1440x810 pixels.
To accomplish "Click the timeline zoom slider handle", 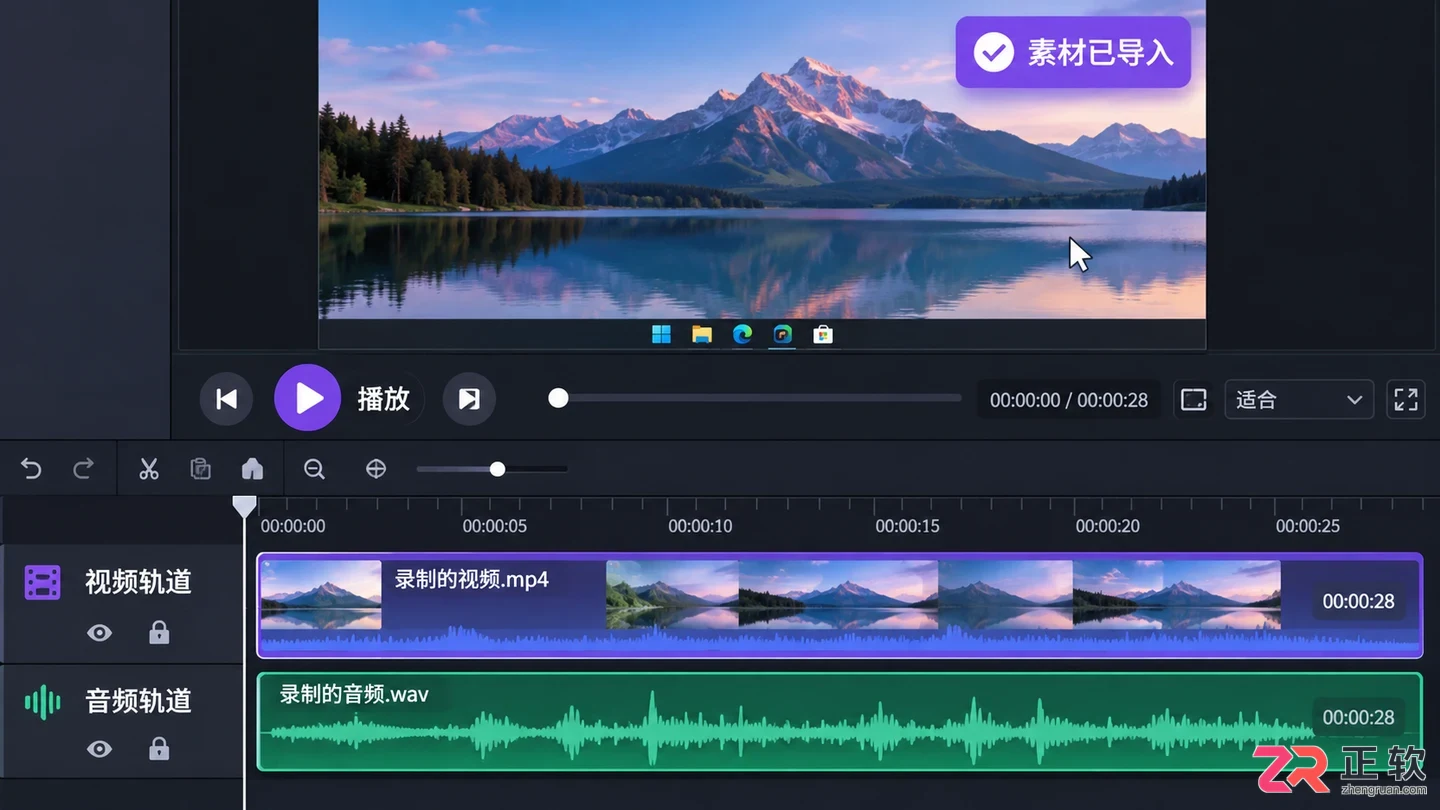I will [497, 469].
